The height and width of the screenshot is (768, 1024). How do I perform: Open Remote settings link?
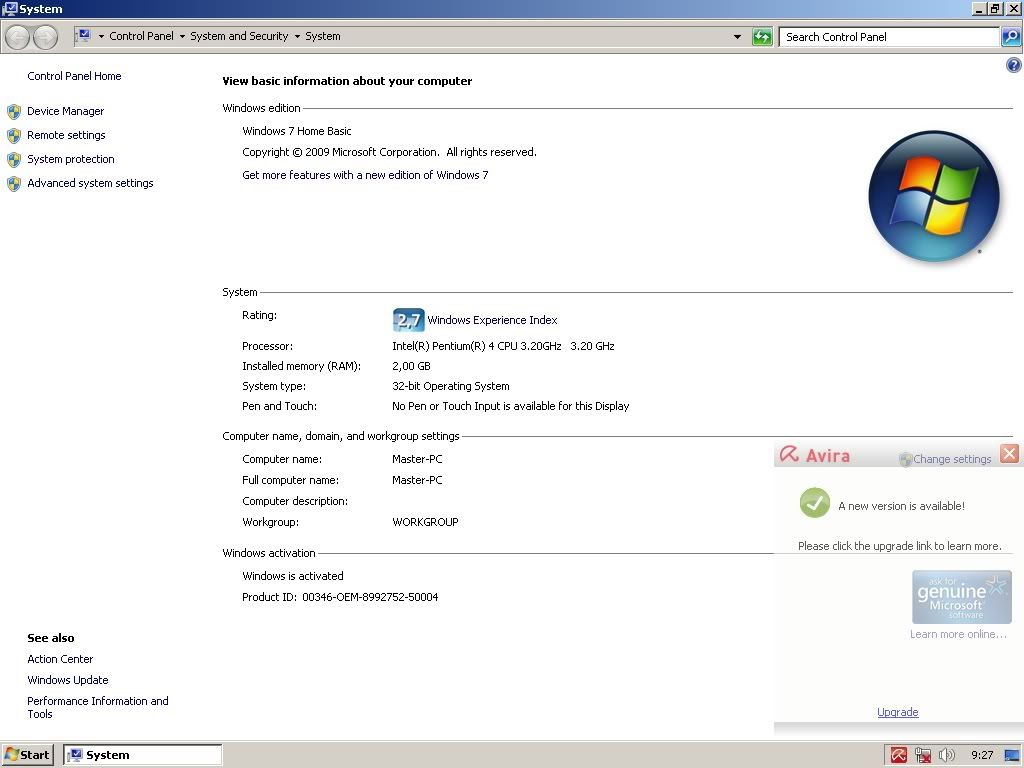(66, 135)
